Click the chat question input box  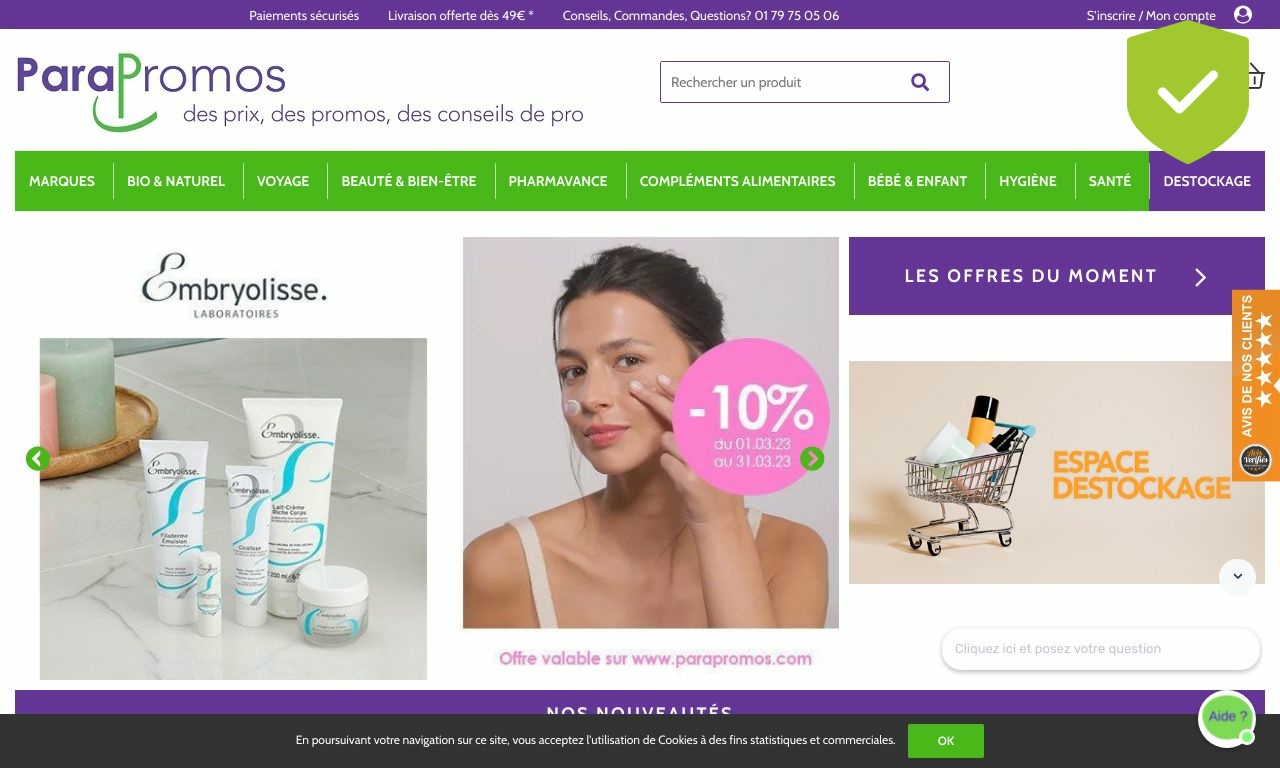pyautogui.click(x=1100, y=649)
